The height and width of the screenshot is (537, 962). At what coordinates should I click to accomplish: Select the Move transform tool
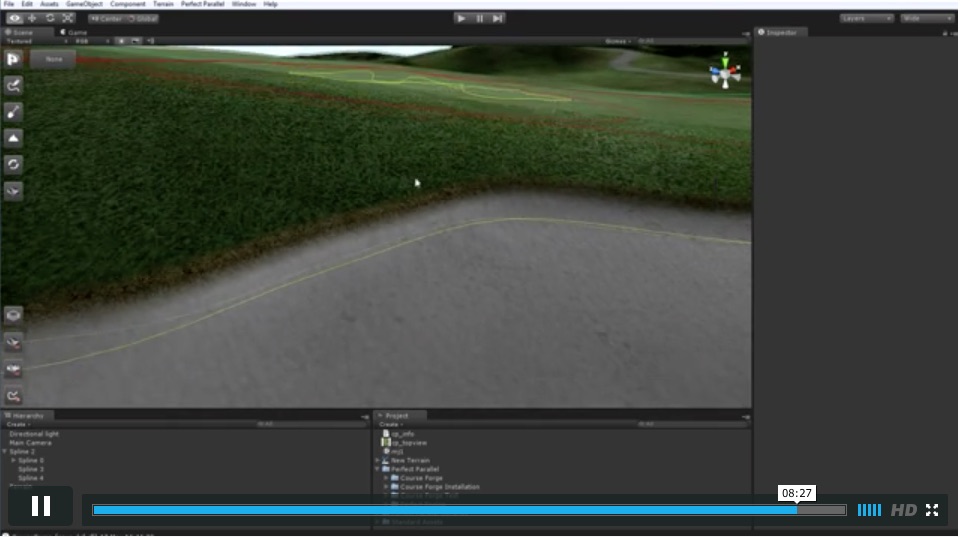pos(32,18)
